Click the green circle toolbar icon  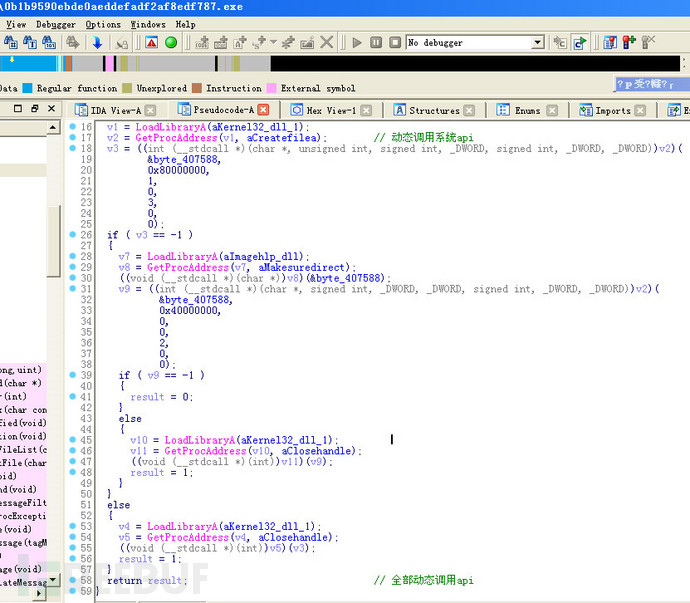171,43
